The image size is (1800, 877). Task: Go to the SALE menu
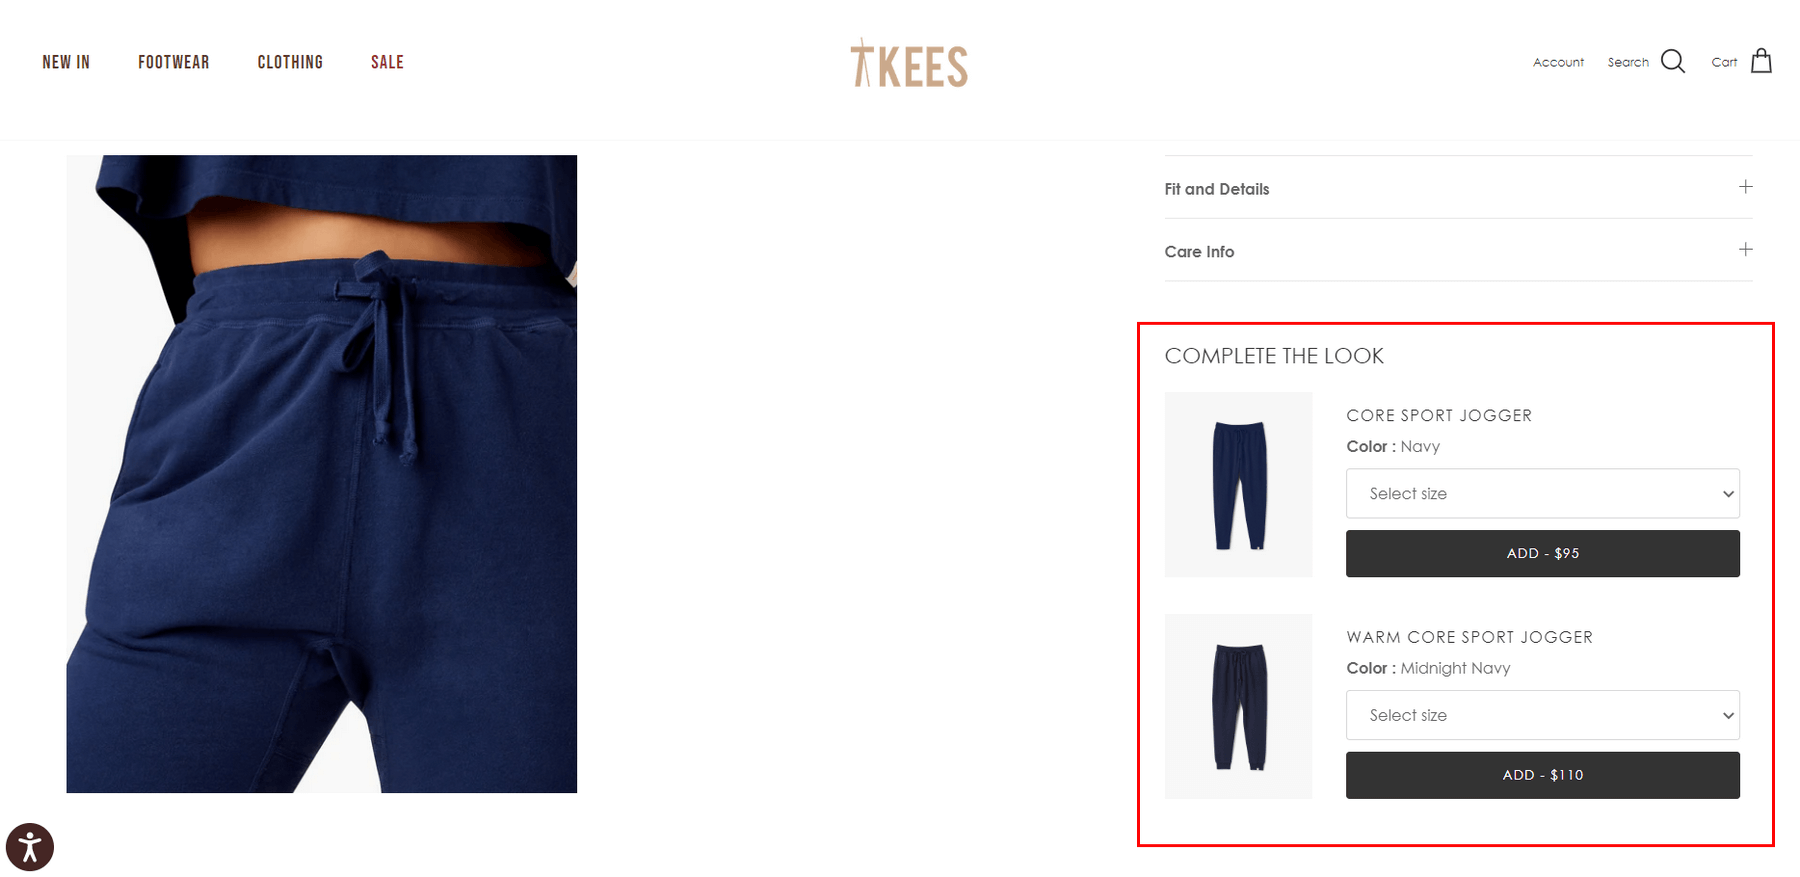click(387, 62)
